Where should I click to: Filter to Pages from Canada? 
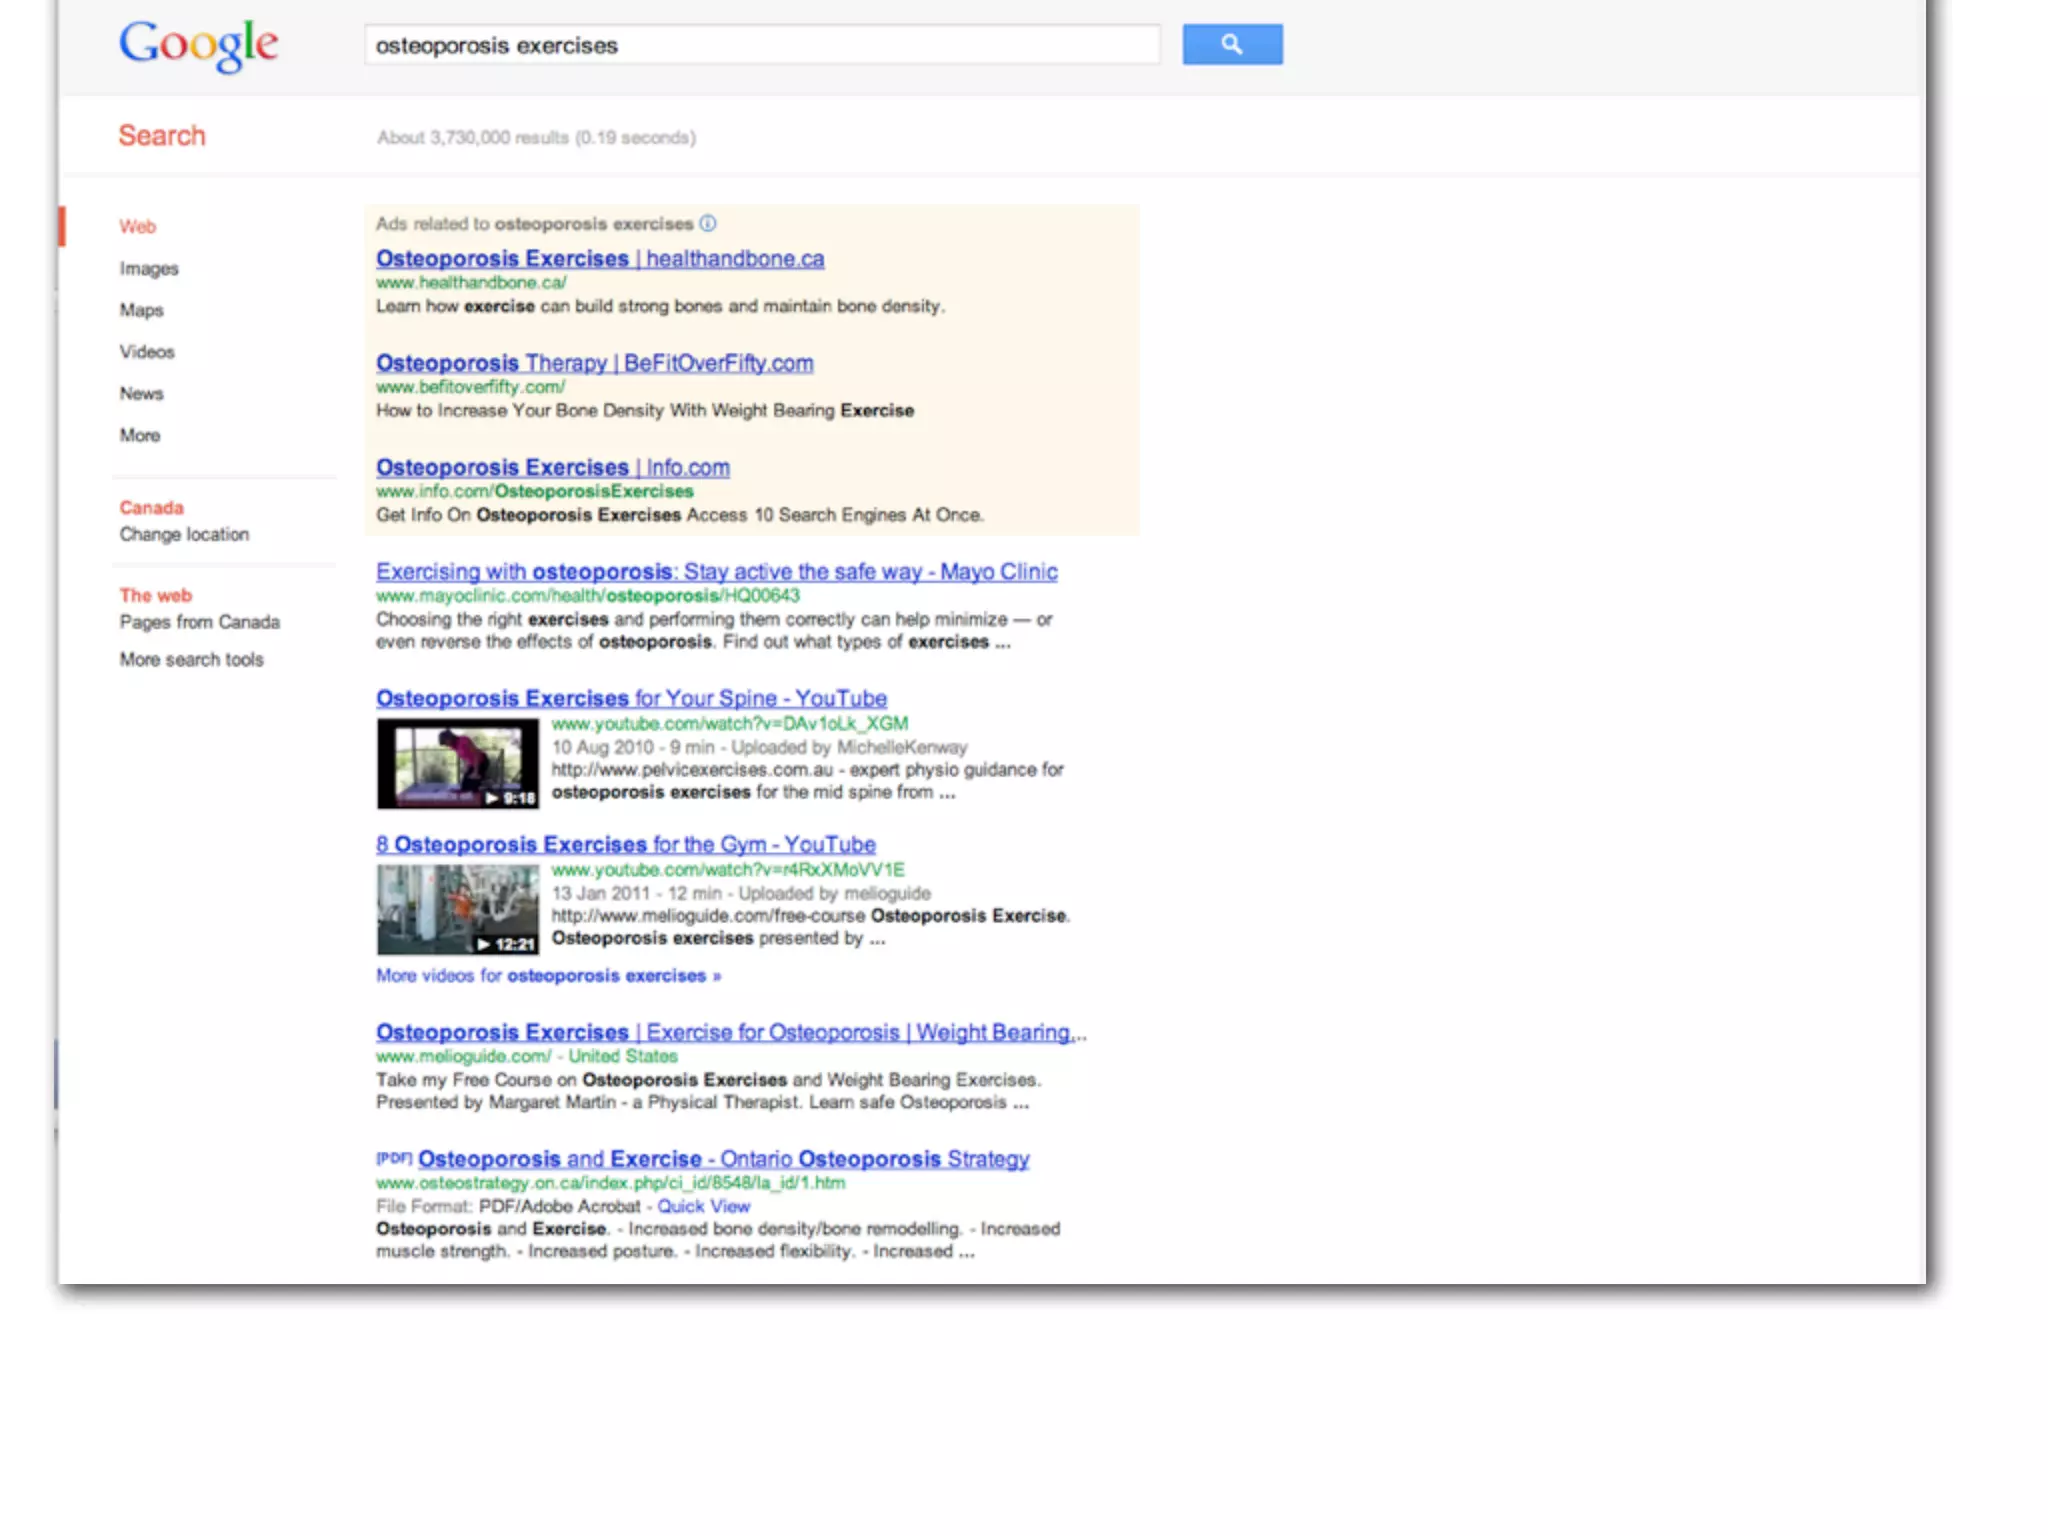tap(199, 622)
